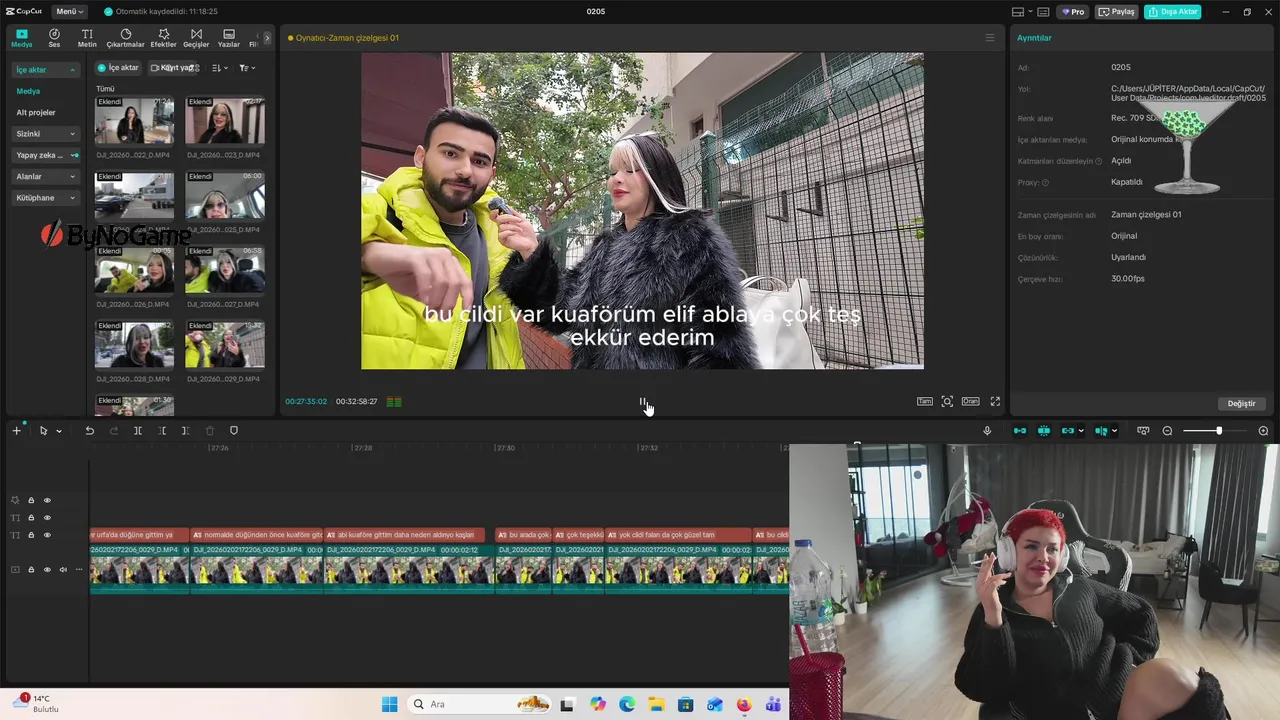This screenshot has width=1280, height=720.
Task: Toggle main track magnet
Action: tap(1020, 430)
